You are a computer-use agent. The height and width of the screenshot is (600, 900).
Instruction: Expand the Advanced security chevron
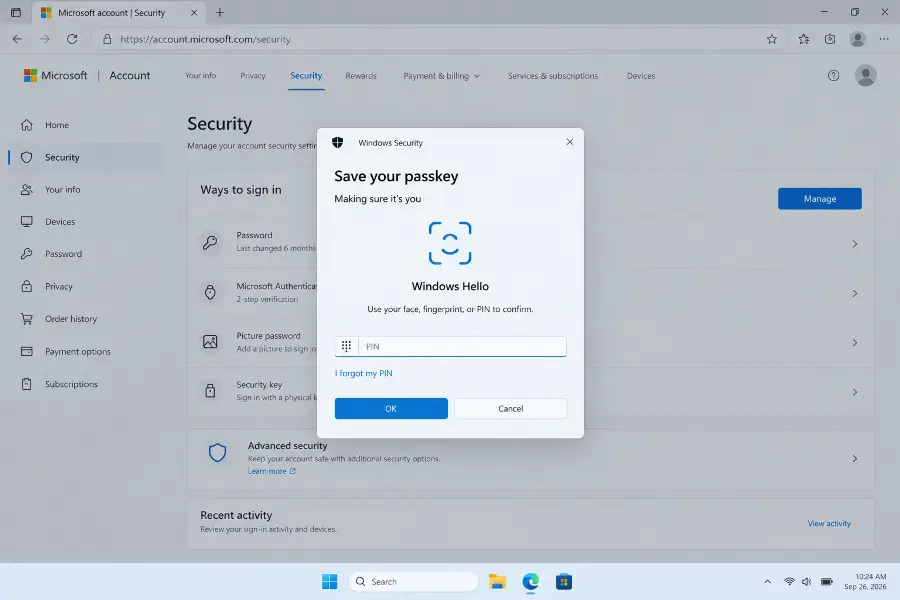coord(855,459)
